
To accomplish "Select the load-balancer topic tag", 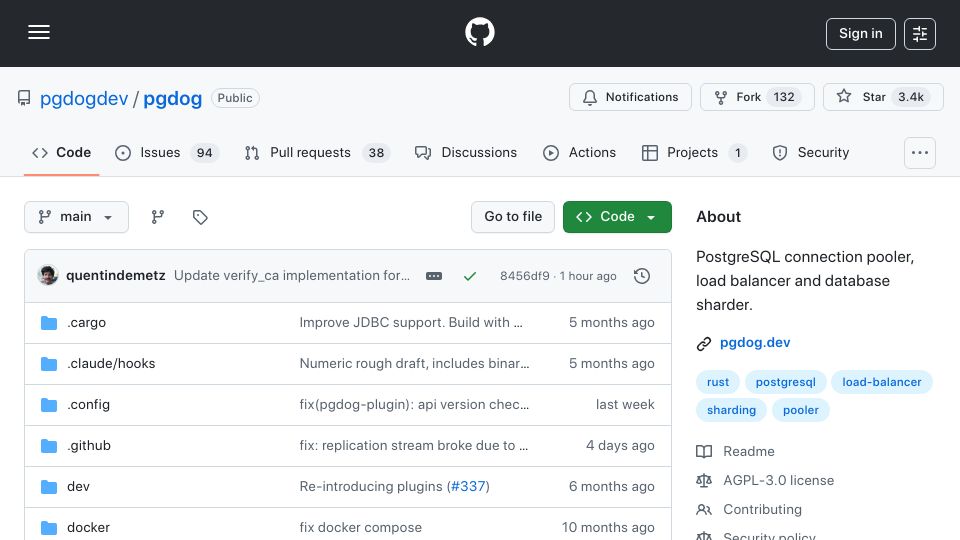I will [x=882, y=382].
